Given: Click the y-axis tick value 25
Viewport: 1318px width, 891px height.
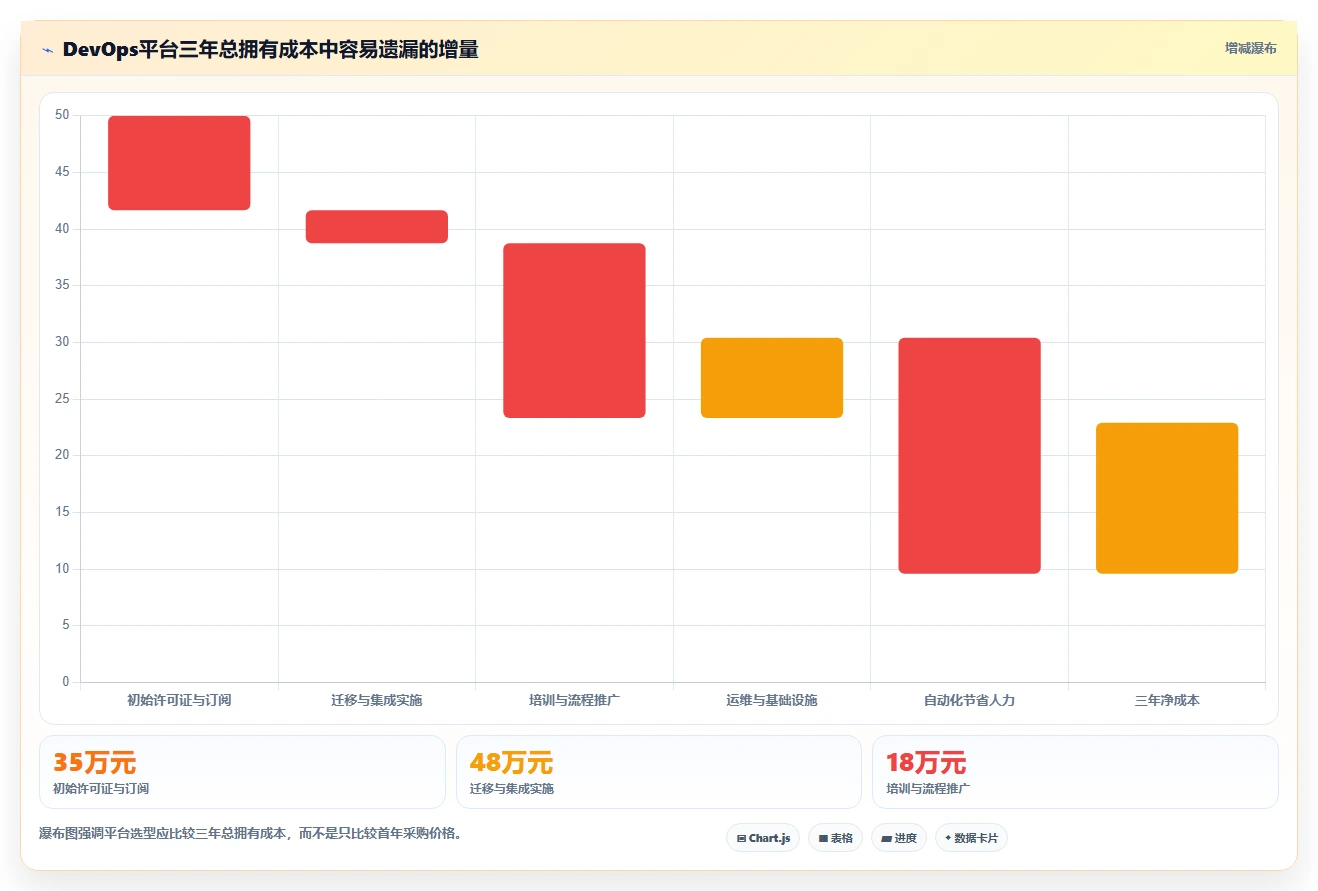Looking at the screenshot, I should click(x=62, y=399).
